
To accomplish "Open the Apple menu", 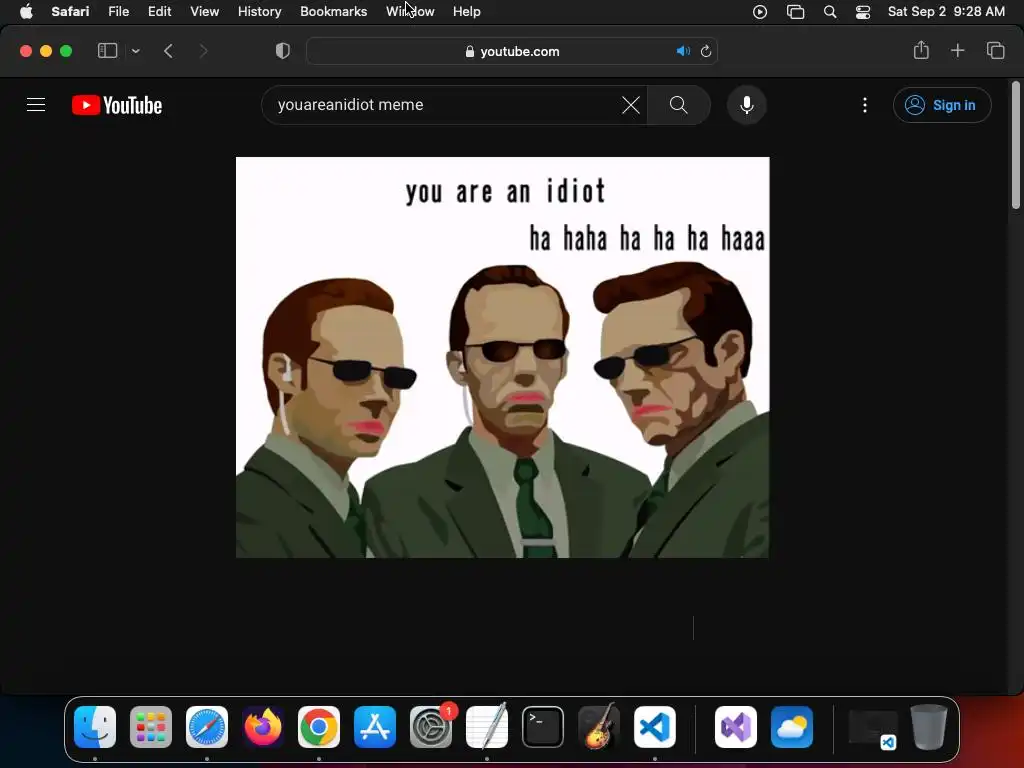I will [x=26, y=11].
